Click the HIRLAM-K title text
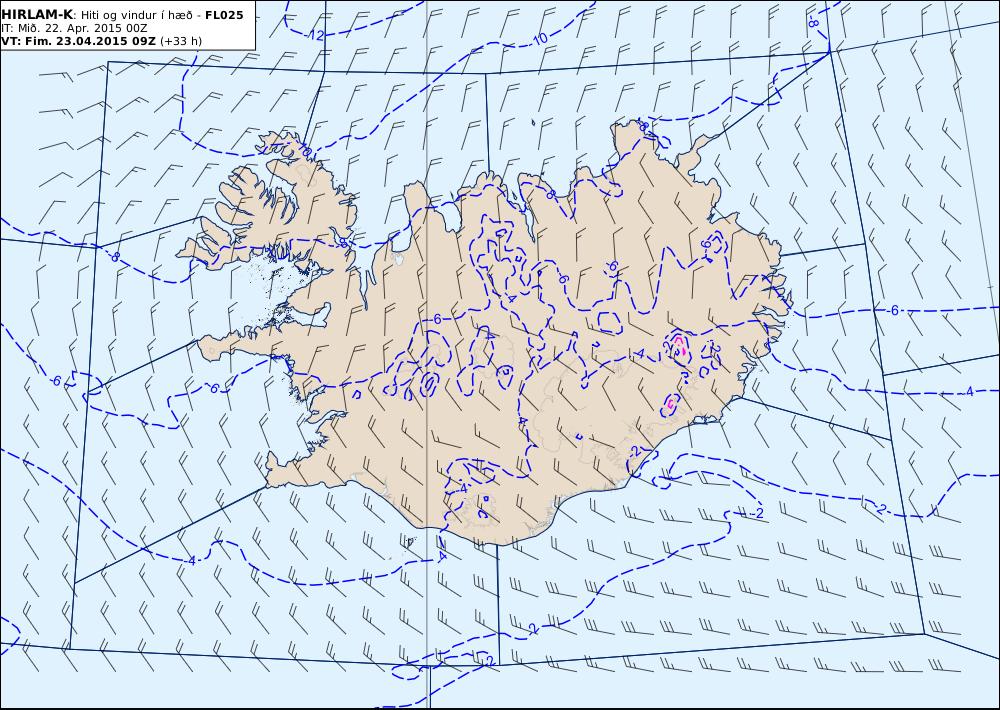 (x=38, y=15)
